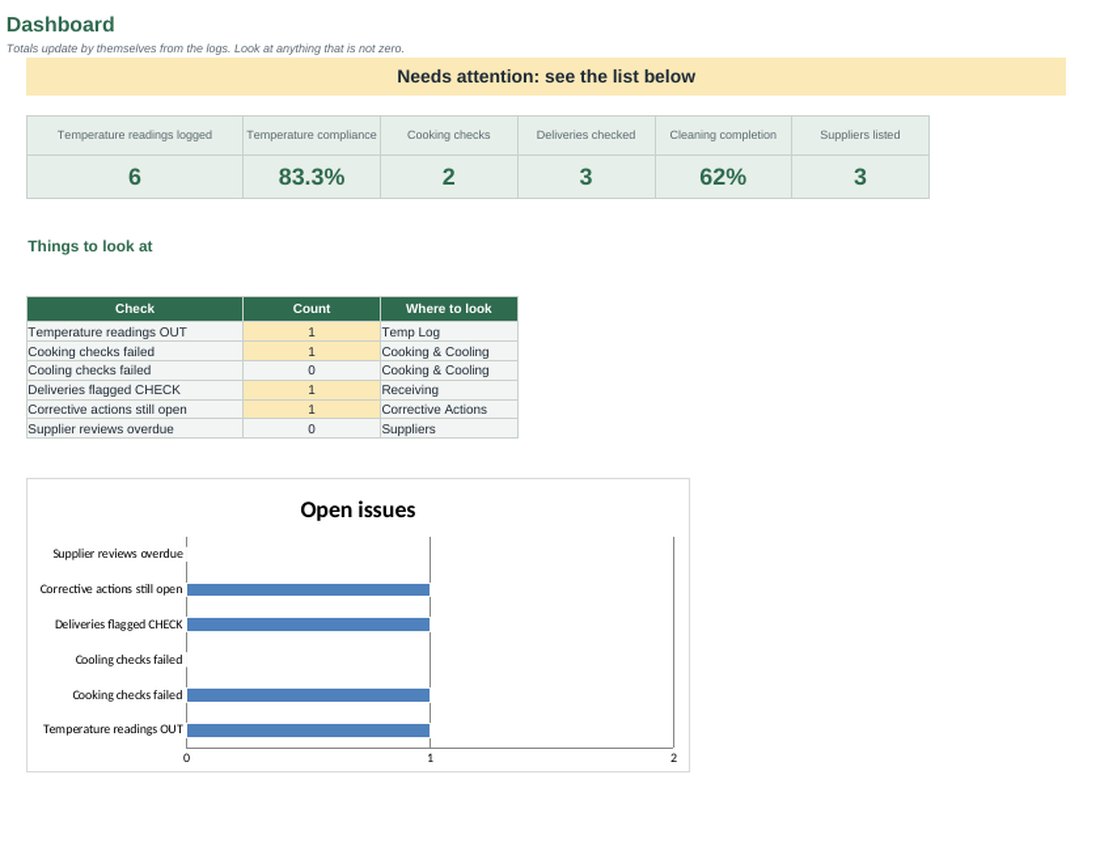Image resolution: width=1100 pixels, height=851 pixels.
Task: Click the value 2 under Cooking checks
Action: point(449,177)
